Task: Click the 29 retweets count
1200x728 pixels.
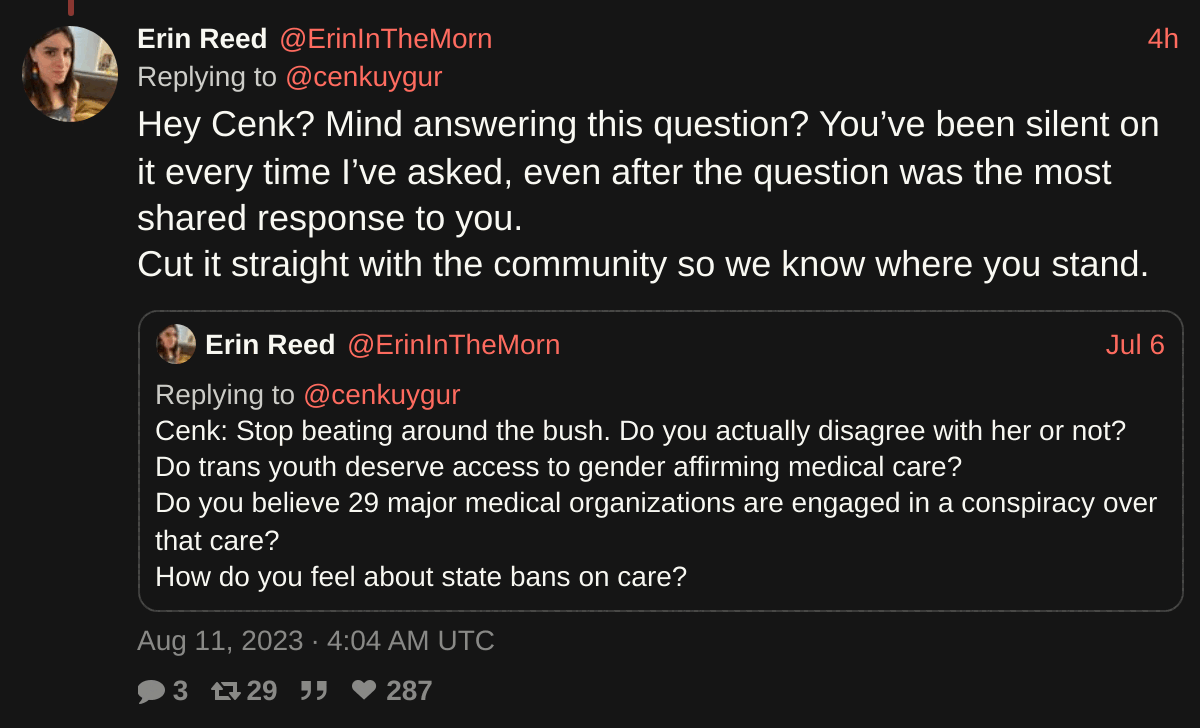Action: [262, 691]
